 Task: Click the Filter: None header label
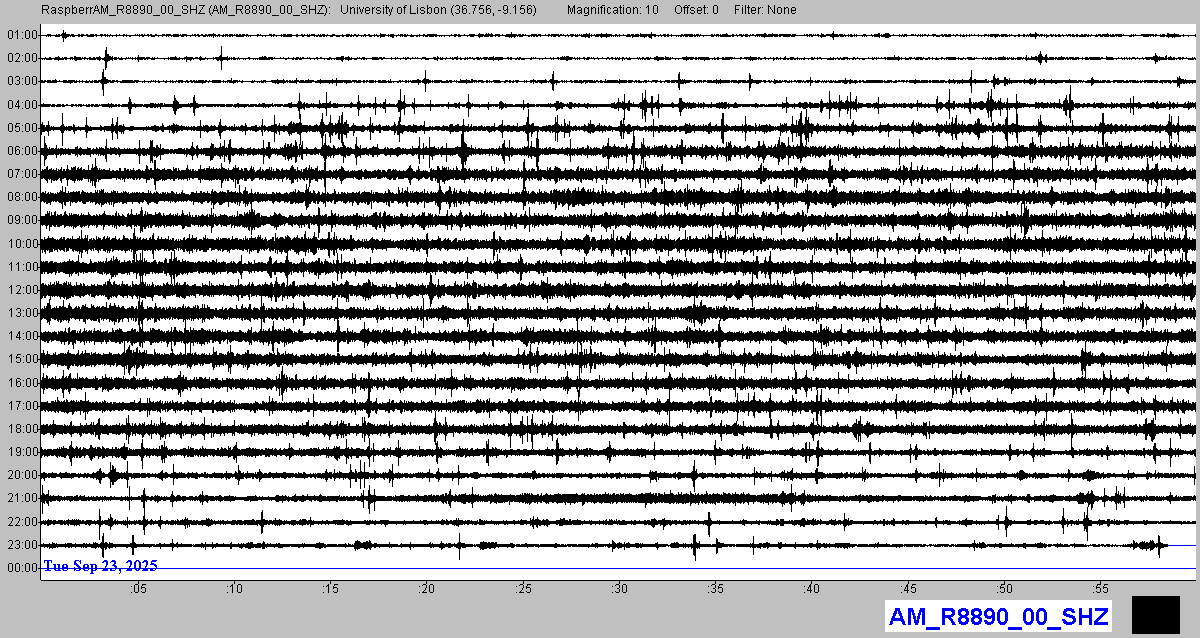(765, 10)
